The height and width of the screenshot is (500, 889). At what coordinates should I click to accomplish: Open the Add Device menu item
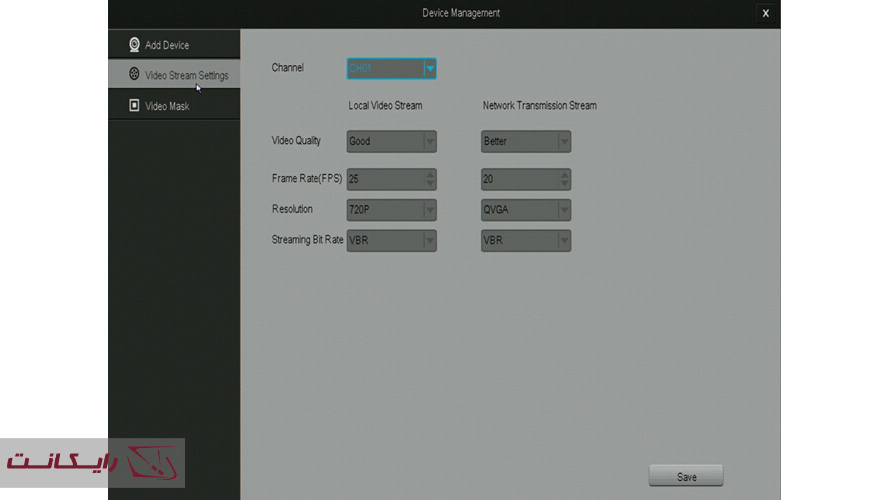click(166, 45)
